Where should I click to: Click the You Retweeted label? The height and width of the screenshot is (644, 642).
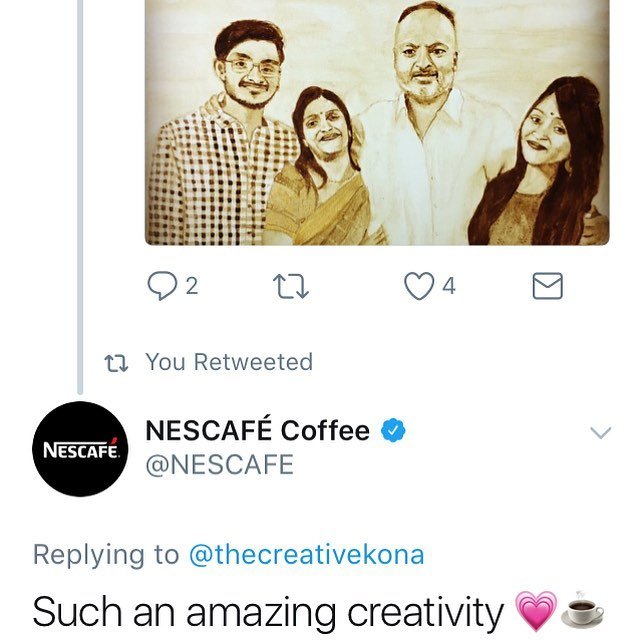tap(229, 362)
